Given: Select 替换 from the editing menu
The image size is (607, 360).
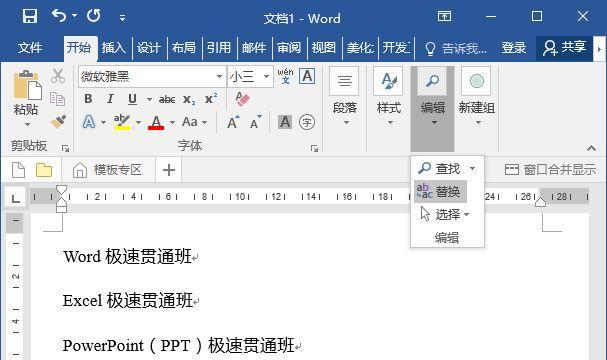Looking at the screenshot, I should point(440,191).
